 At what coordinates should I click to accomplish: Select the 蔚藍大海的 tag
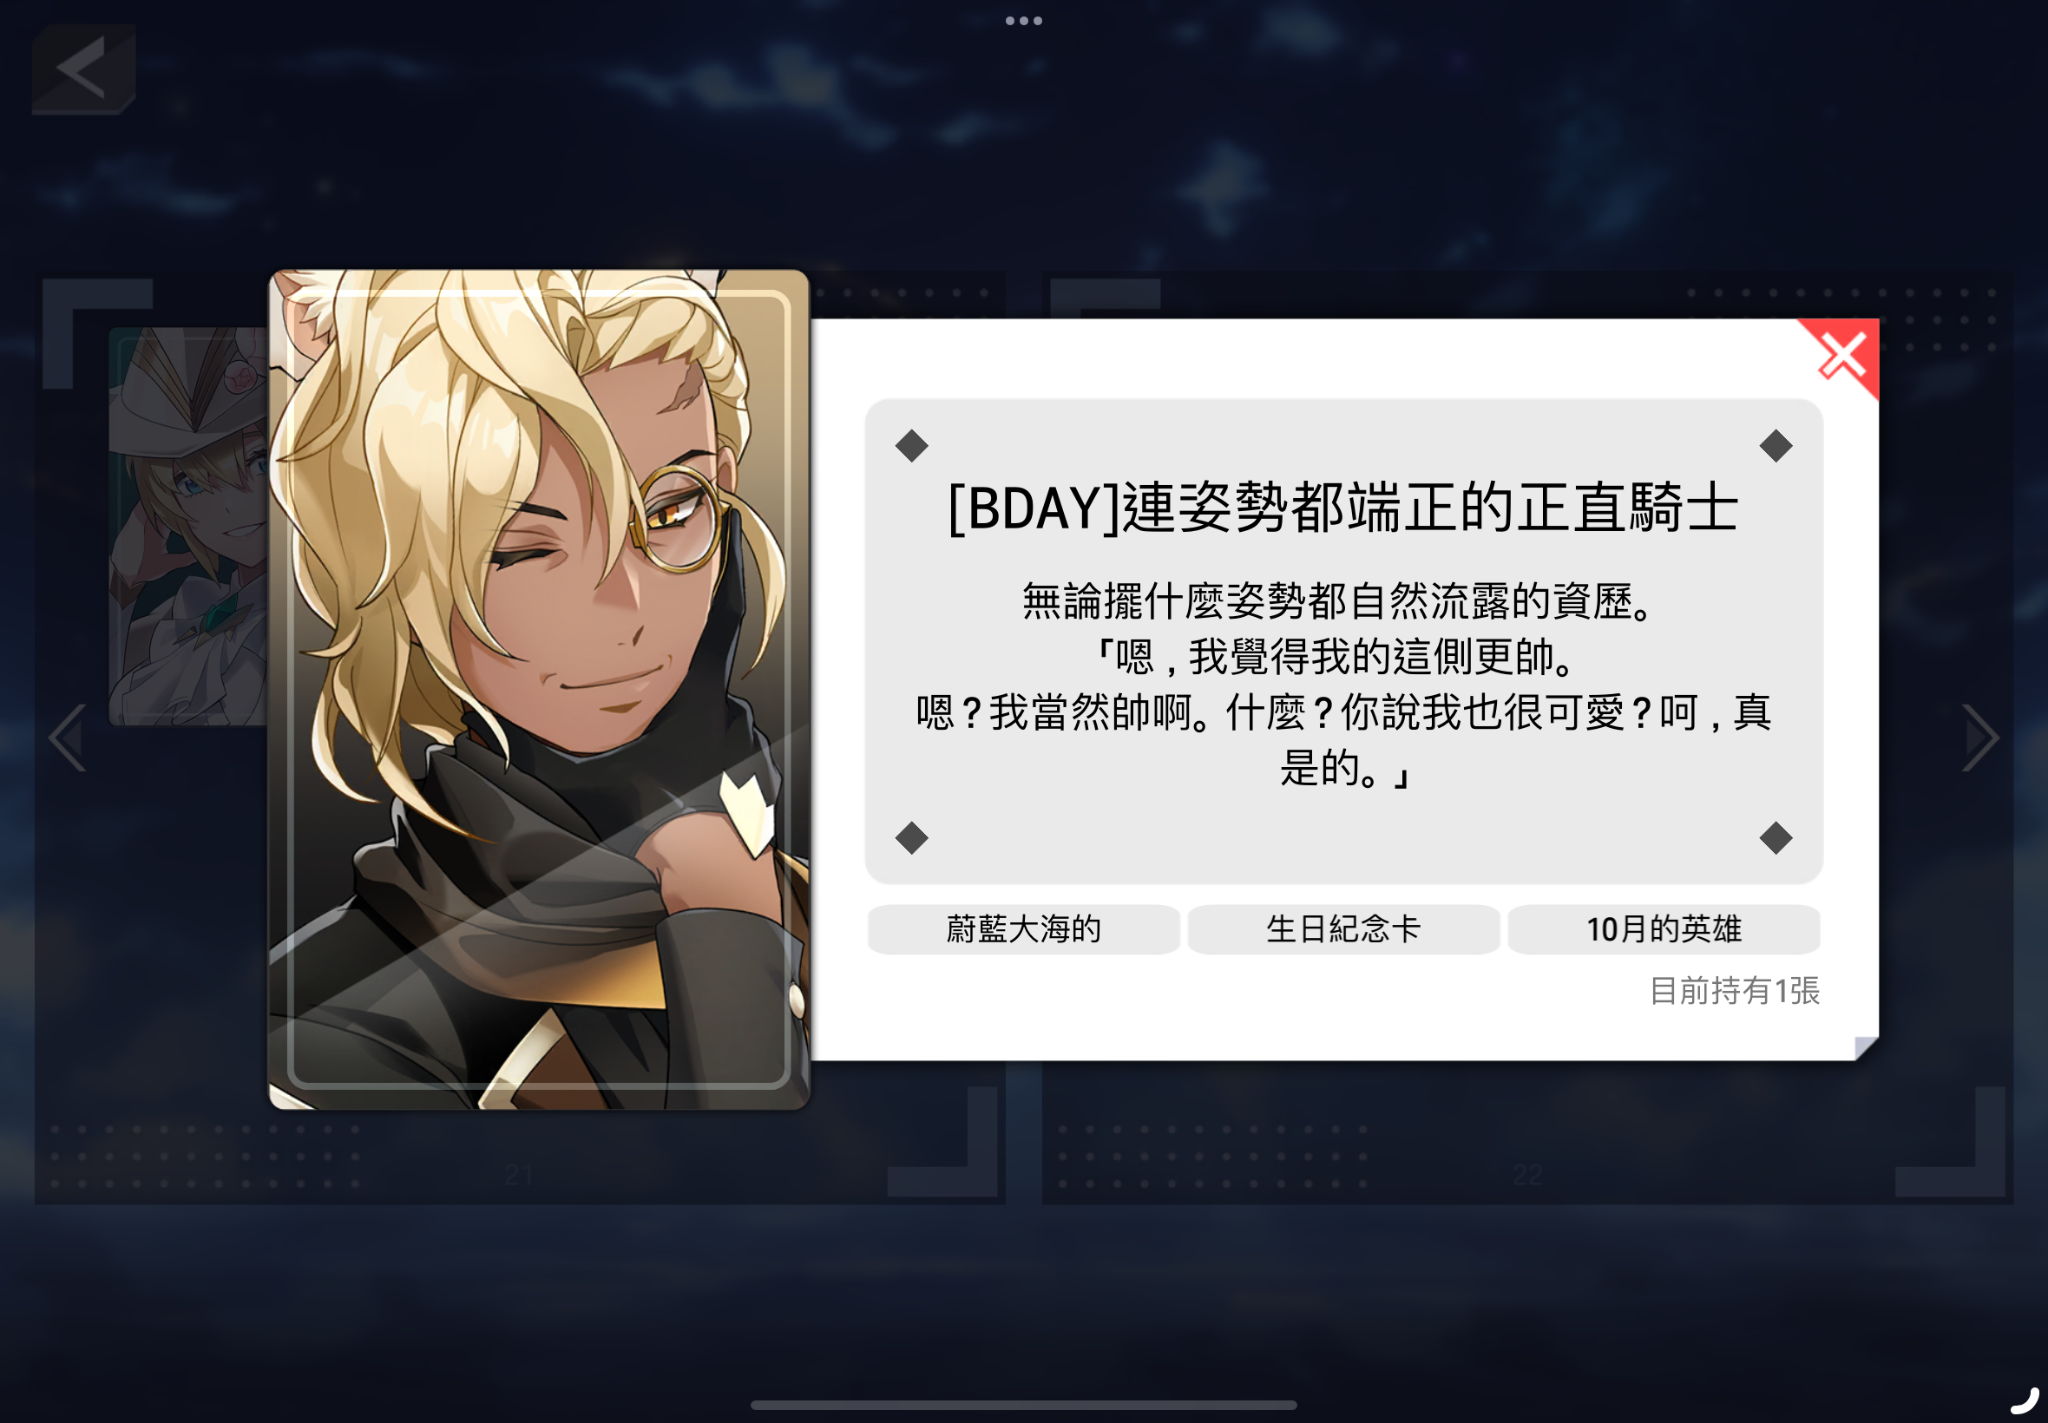(x=1024, y=929)
